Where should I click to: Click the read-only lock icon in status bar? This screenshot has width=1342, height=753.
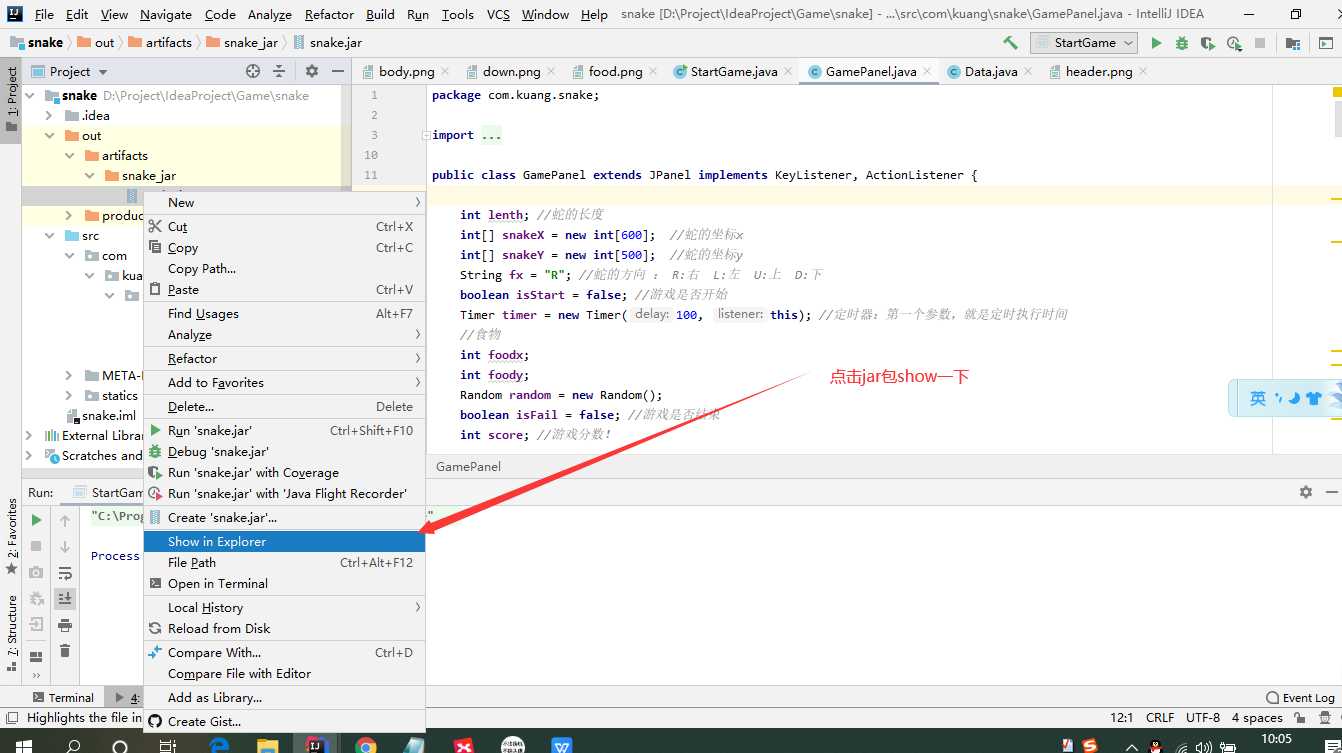point(1299,718)
